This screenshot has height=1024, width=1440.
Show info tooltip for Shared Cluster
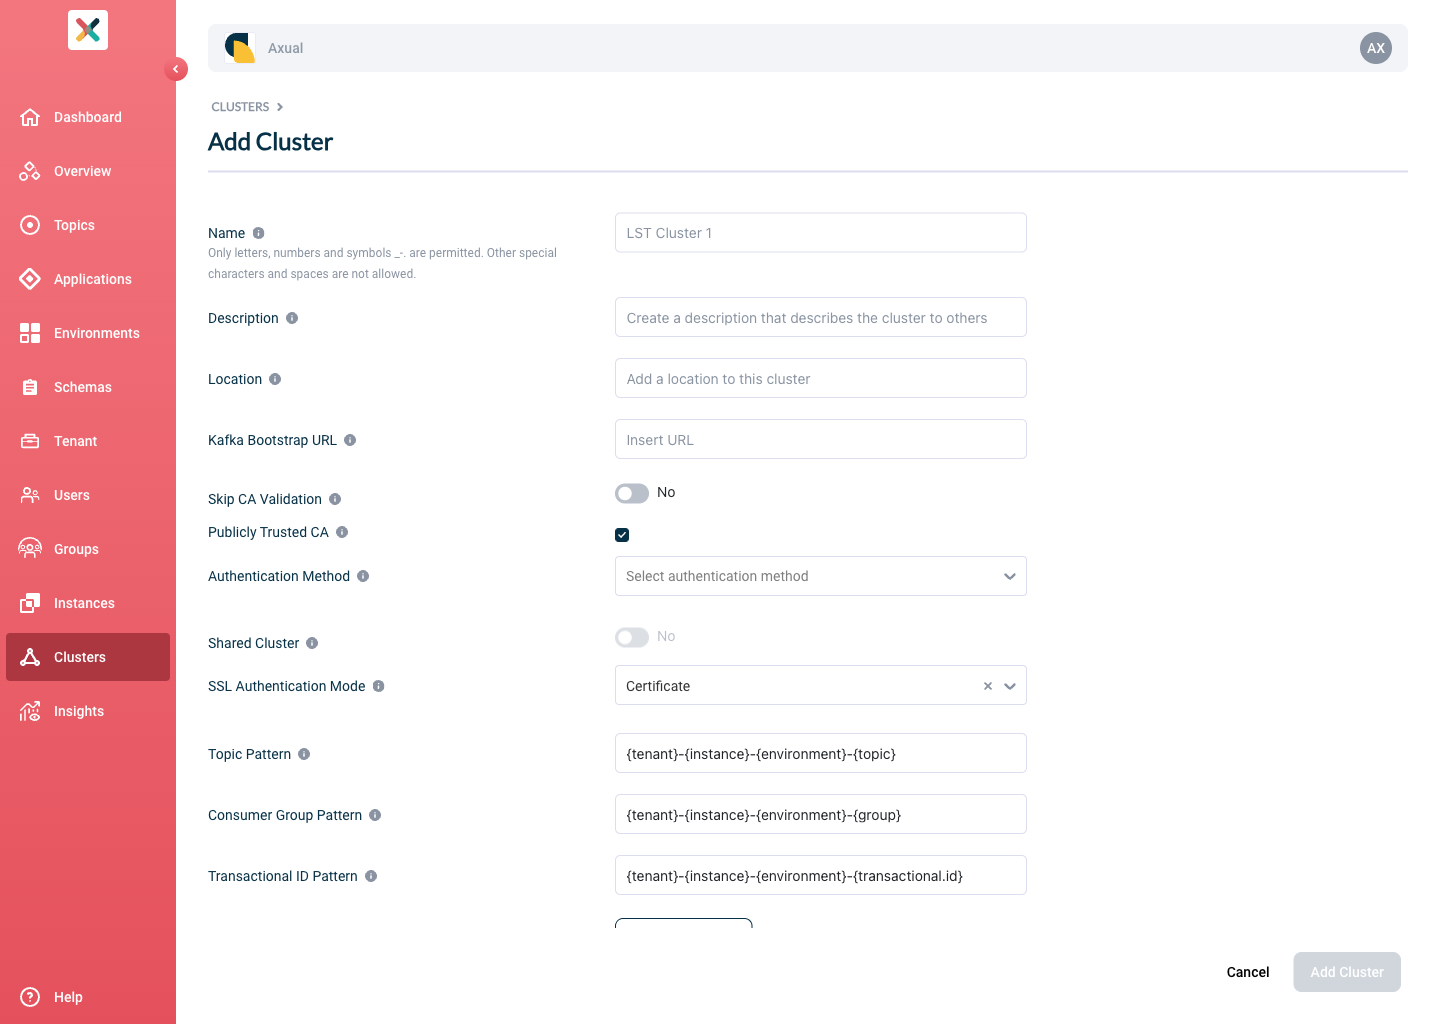pos(312,643)
